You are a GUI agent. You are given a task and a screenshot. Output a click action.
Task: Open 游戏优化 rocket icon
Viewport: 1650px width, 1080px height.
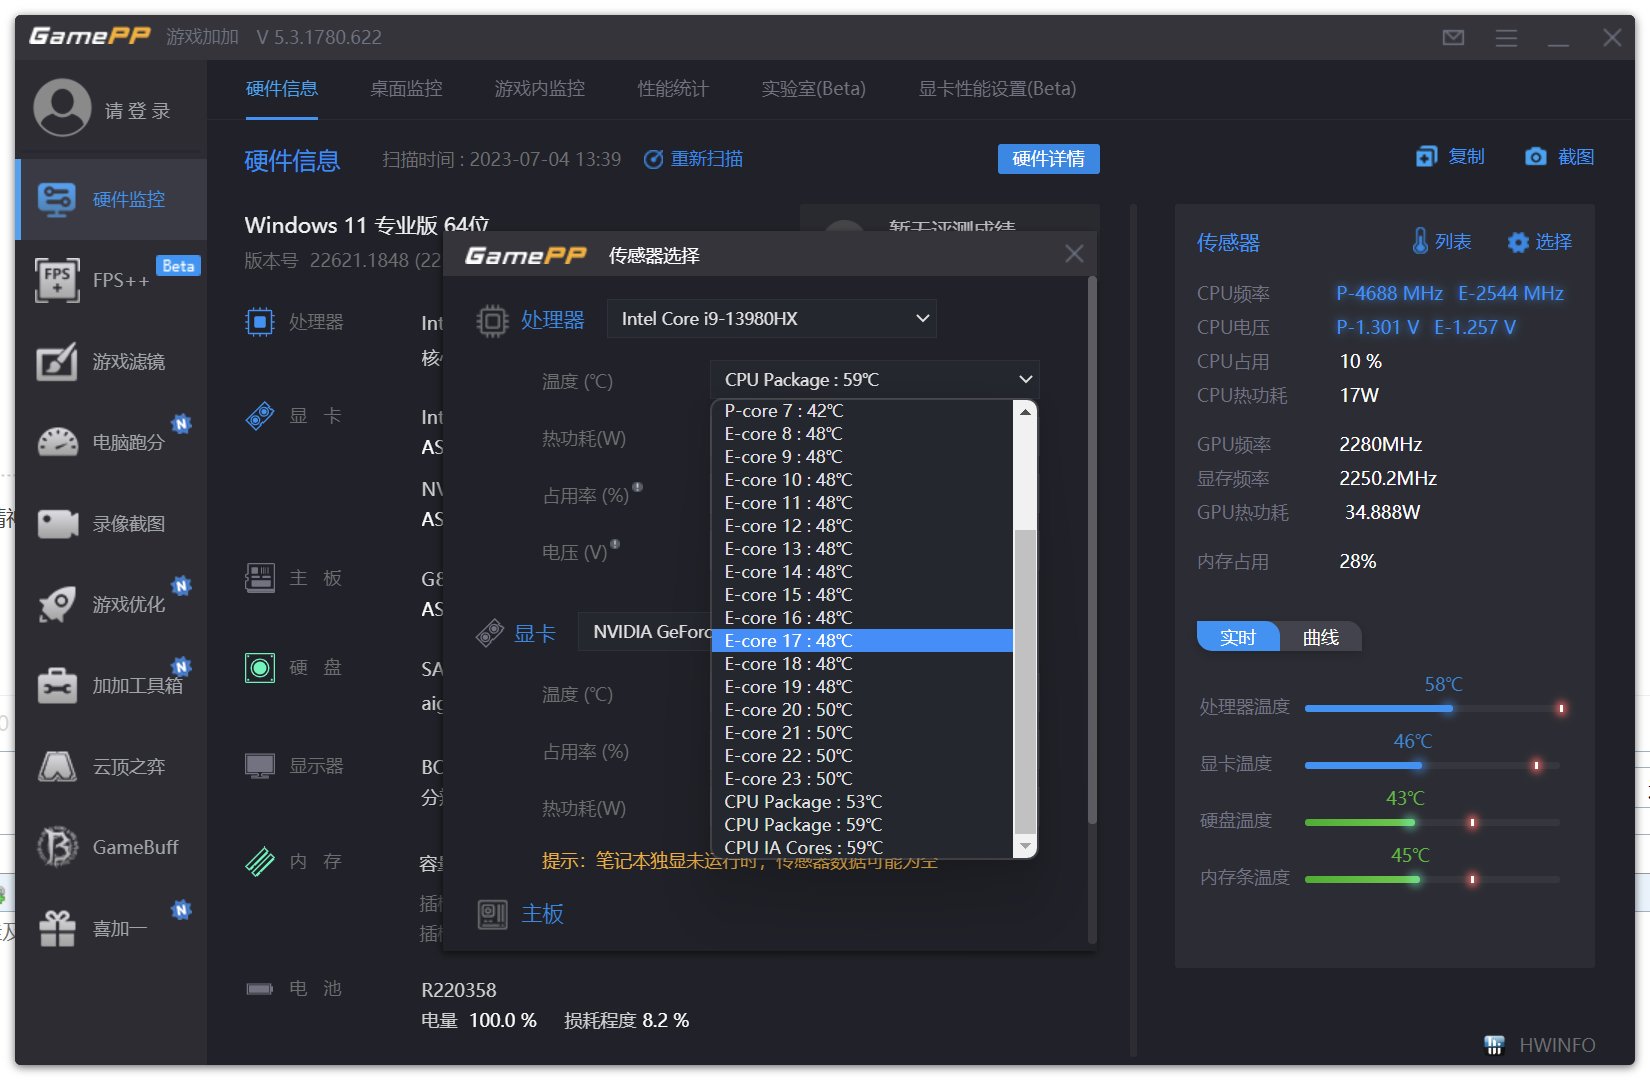click(57, 604)
